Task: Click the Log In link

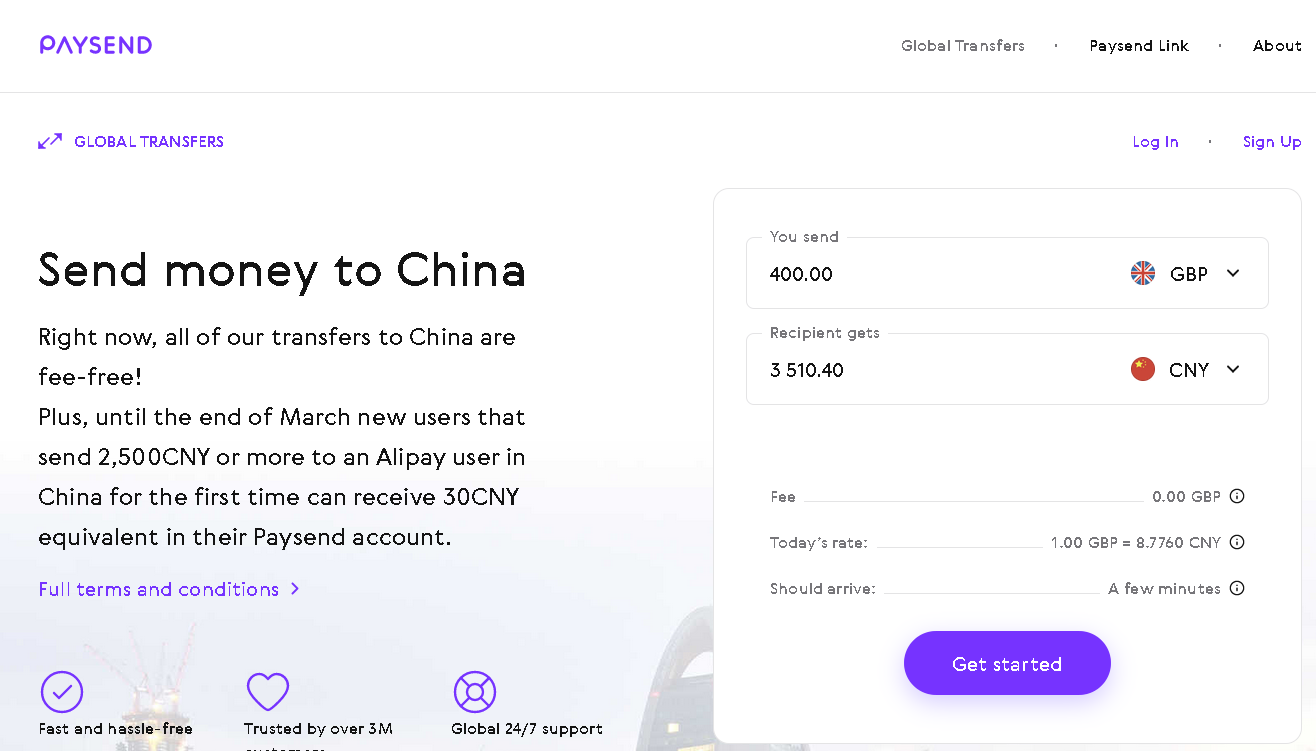Action: tap(1155, 142)
